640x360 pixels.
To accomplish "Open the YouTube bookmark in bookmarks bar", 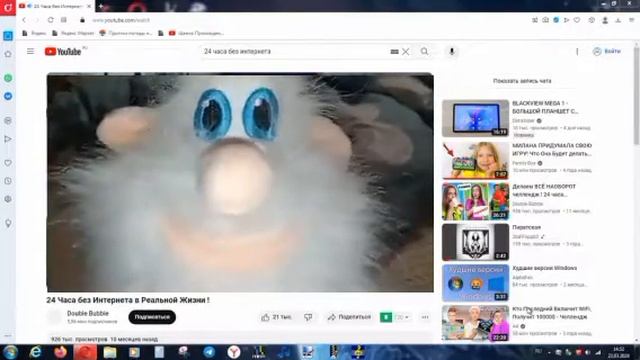I will point(196,33).
